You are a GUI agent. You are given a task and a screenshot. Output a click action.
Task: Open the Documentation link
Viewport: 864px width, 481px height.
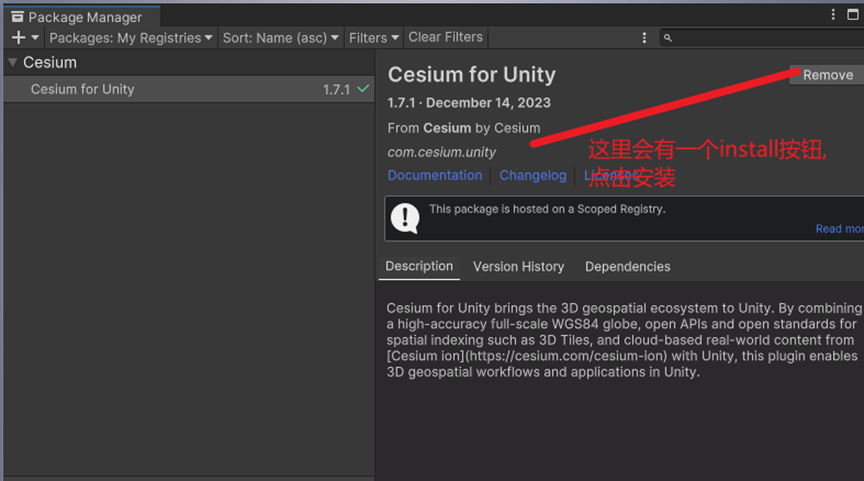pos(435,175)
